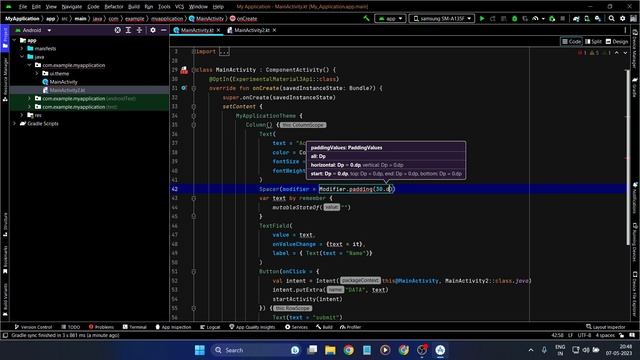Click the editor vertical scrollbar
Viewport: 640px width, 360px height.
pyautogui.click(x=628, y=157)
